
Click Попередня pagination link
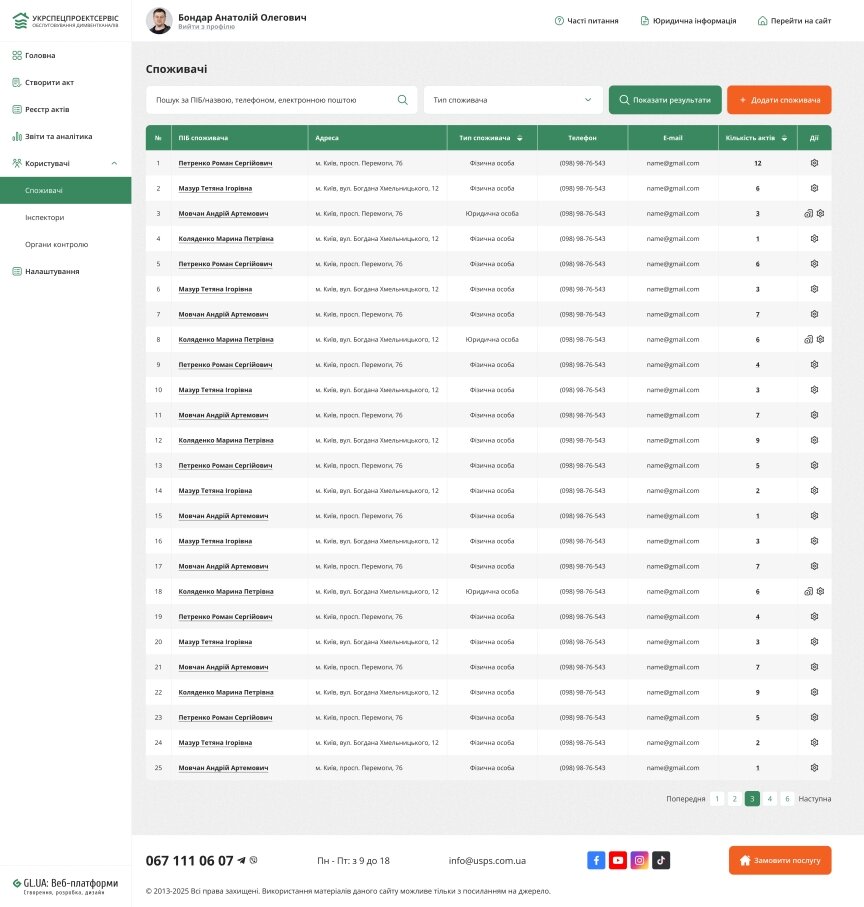click(x=685, y=799)
